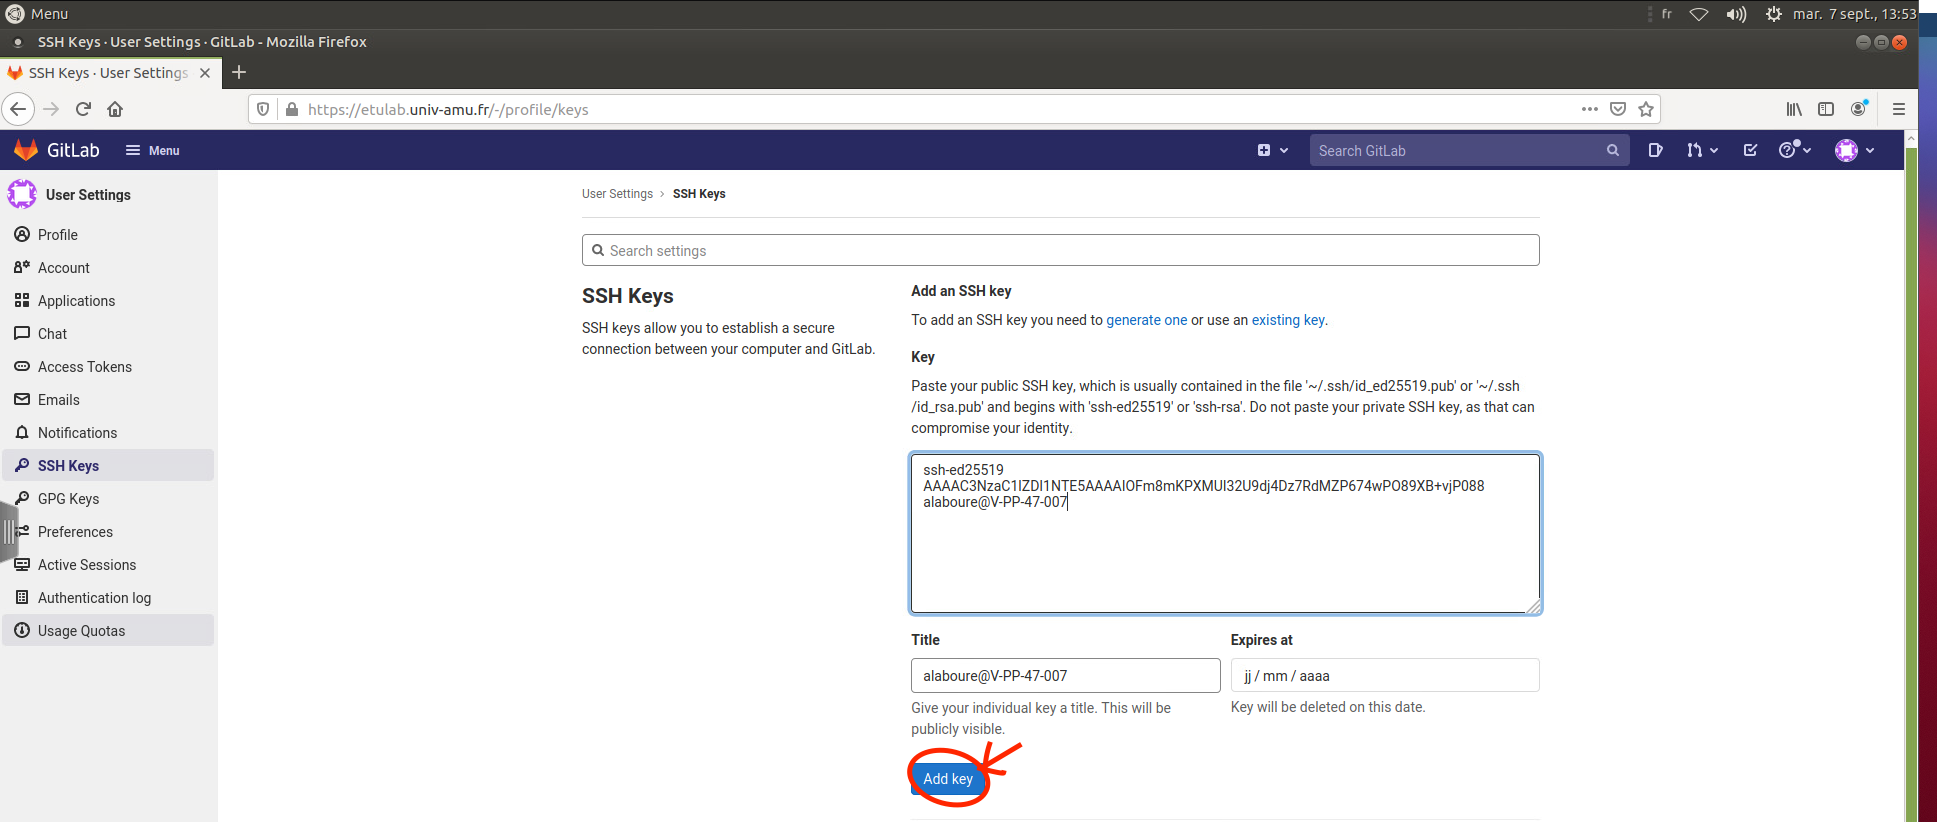Image resolution: width=1937 pixels, height=822 pixels.
Task: Click the volume speaker icon
Action: point(1736,14)
